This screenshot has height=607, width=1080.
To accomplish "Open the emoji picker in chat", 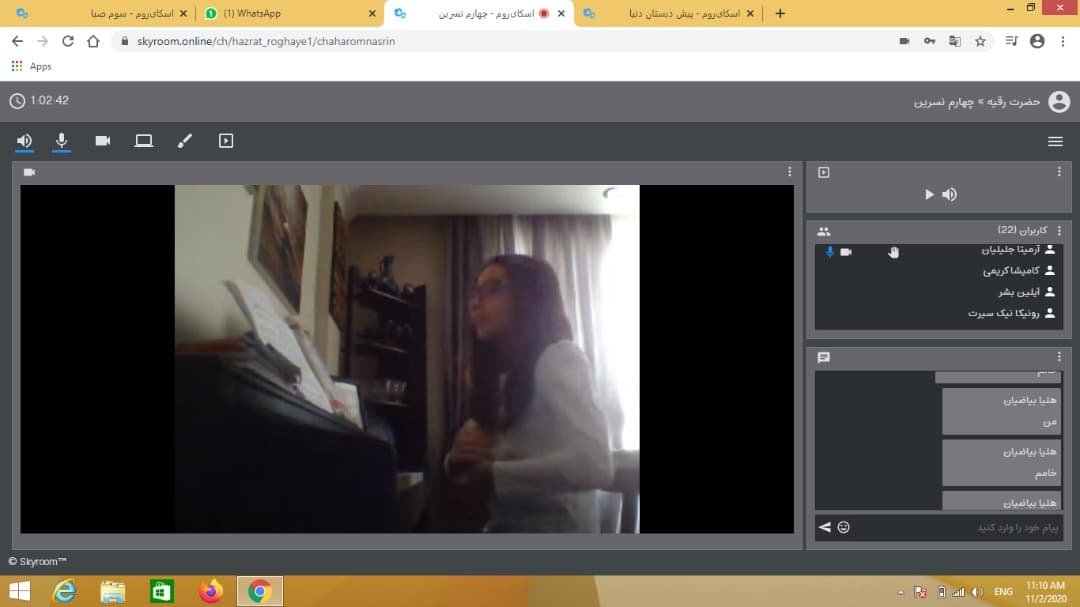I will [x=844, y=527].
